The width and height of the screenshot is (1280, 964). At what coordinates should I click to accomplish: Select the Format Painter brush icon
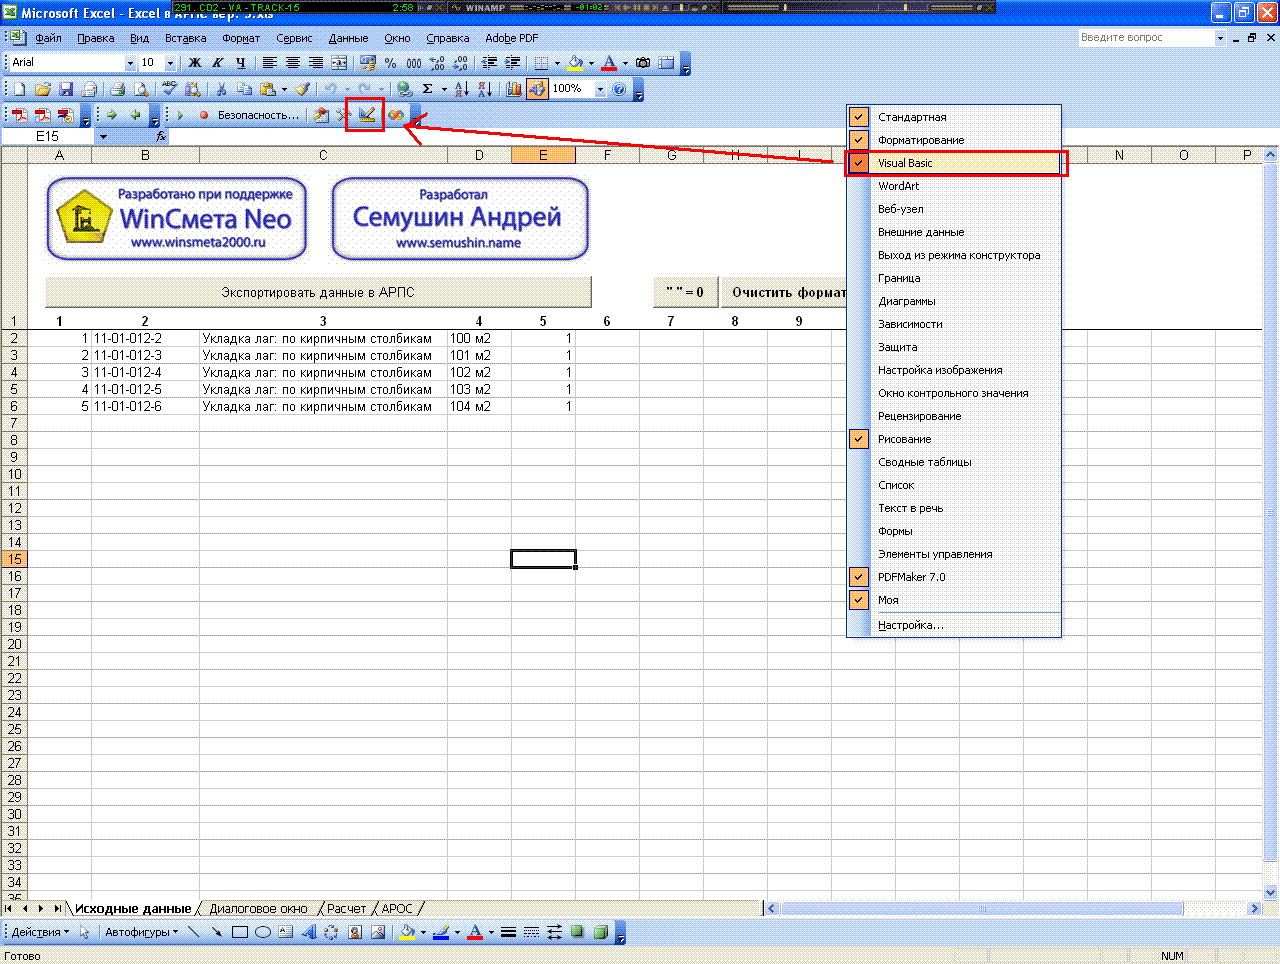(x=302, y=89)
